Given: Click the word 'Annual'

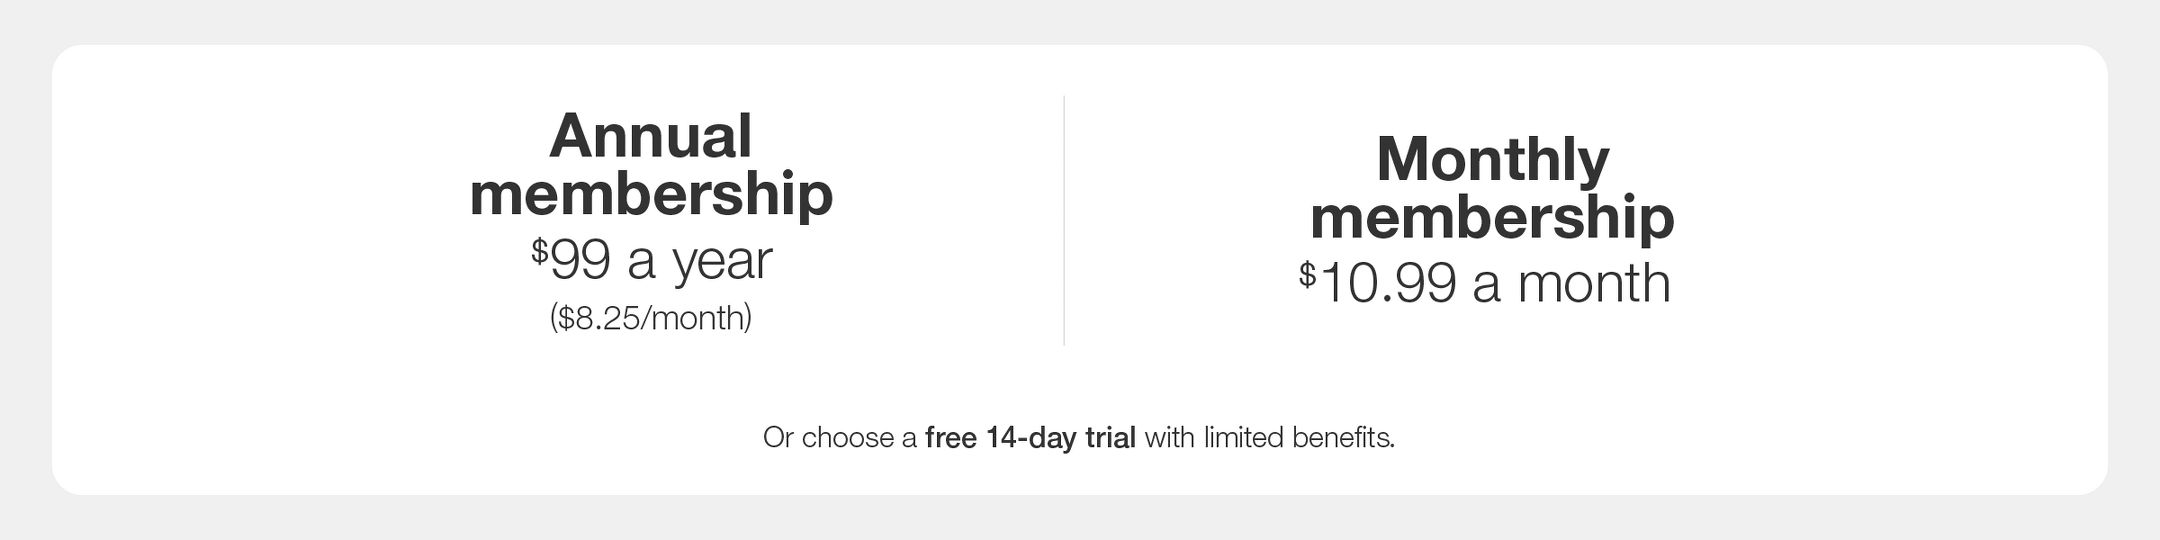Looking at the screenshot, I should click(651, 136).
